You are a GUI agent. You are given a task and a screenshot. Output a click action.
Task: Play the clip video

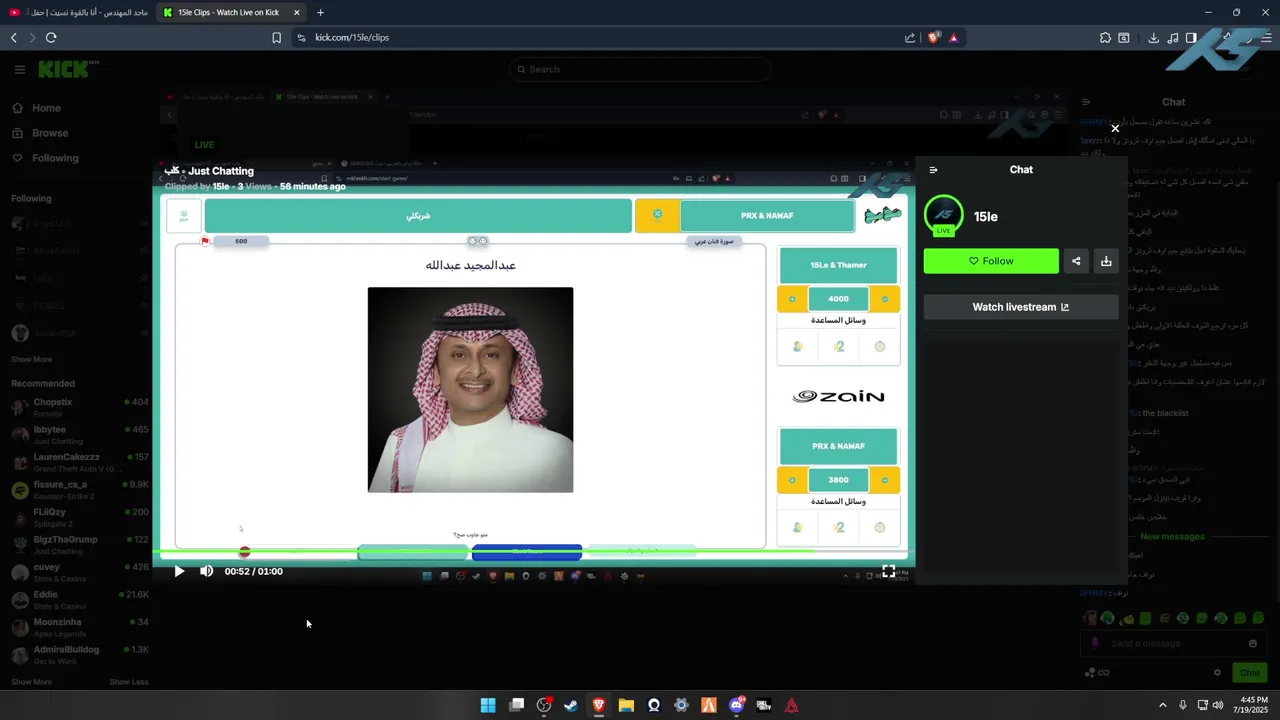pyautogui.click(x=179, y=571)
